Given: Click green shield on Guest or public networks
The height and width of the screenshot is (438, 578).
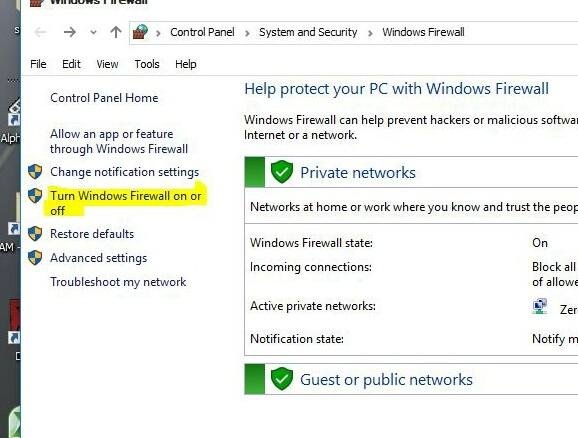Looking at the screenshot, I should (x=282, y=379).
